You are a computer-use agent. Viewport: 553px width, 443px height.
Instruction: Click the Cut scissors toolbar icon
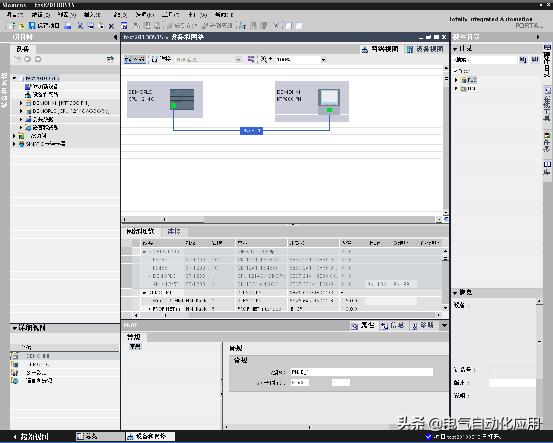coord(80,26)
